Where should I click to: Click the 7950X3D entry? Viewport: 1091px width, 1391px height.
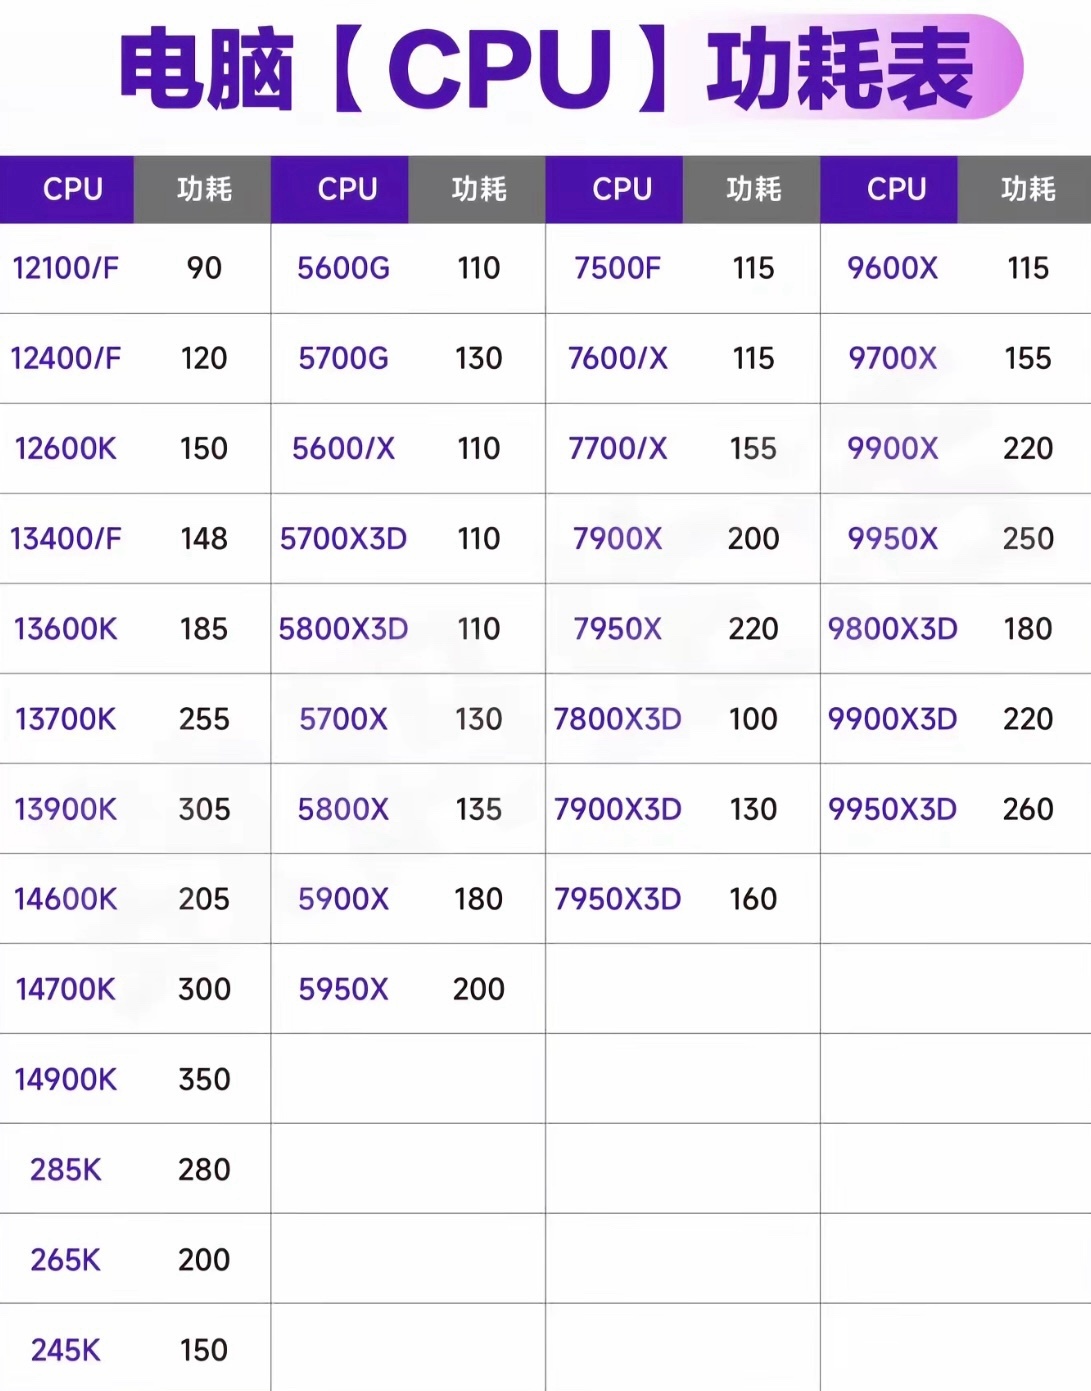617,899
